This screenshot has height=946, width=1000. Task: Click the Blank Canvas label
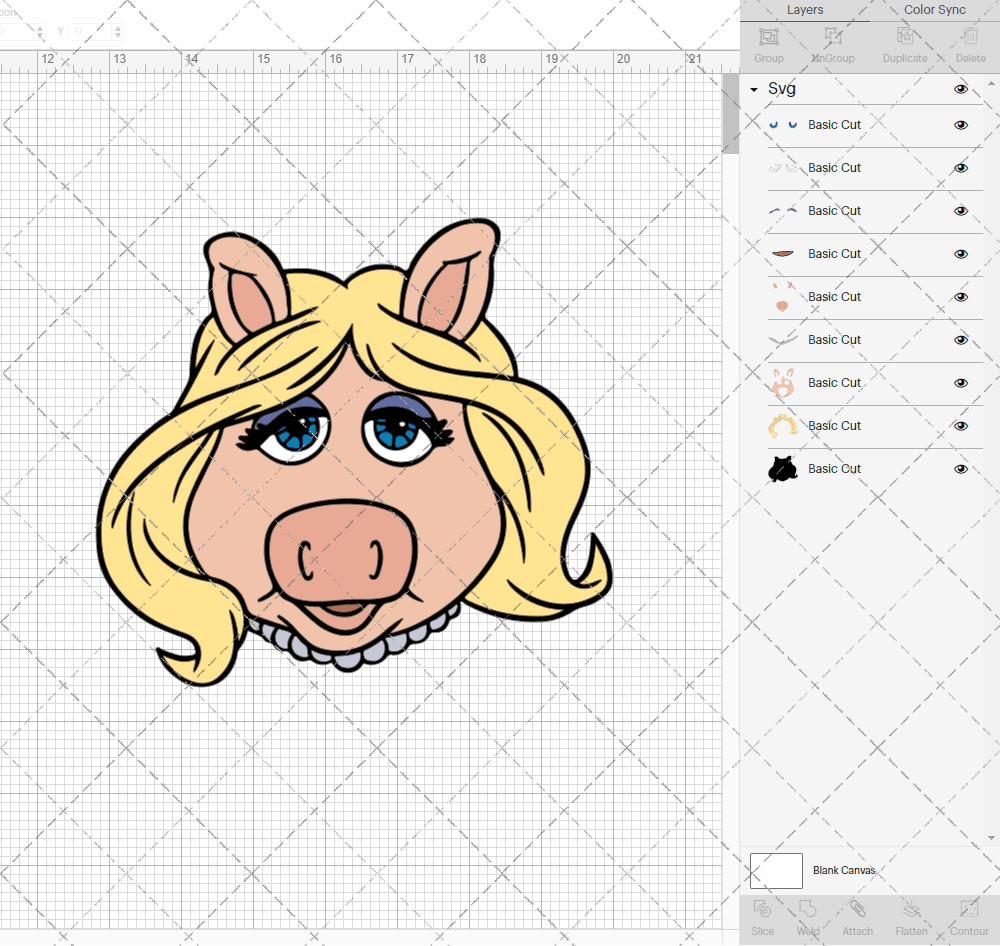[x=844, y=870]
